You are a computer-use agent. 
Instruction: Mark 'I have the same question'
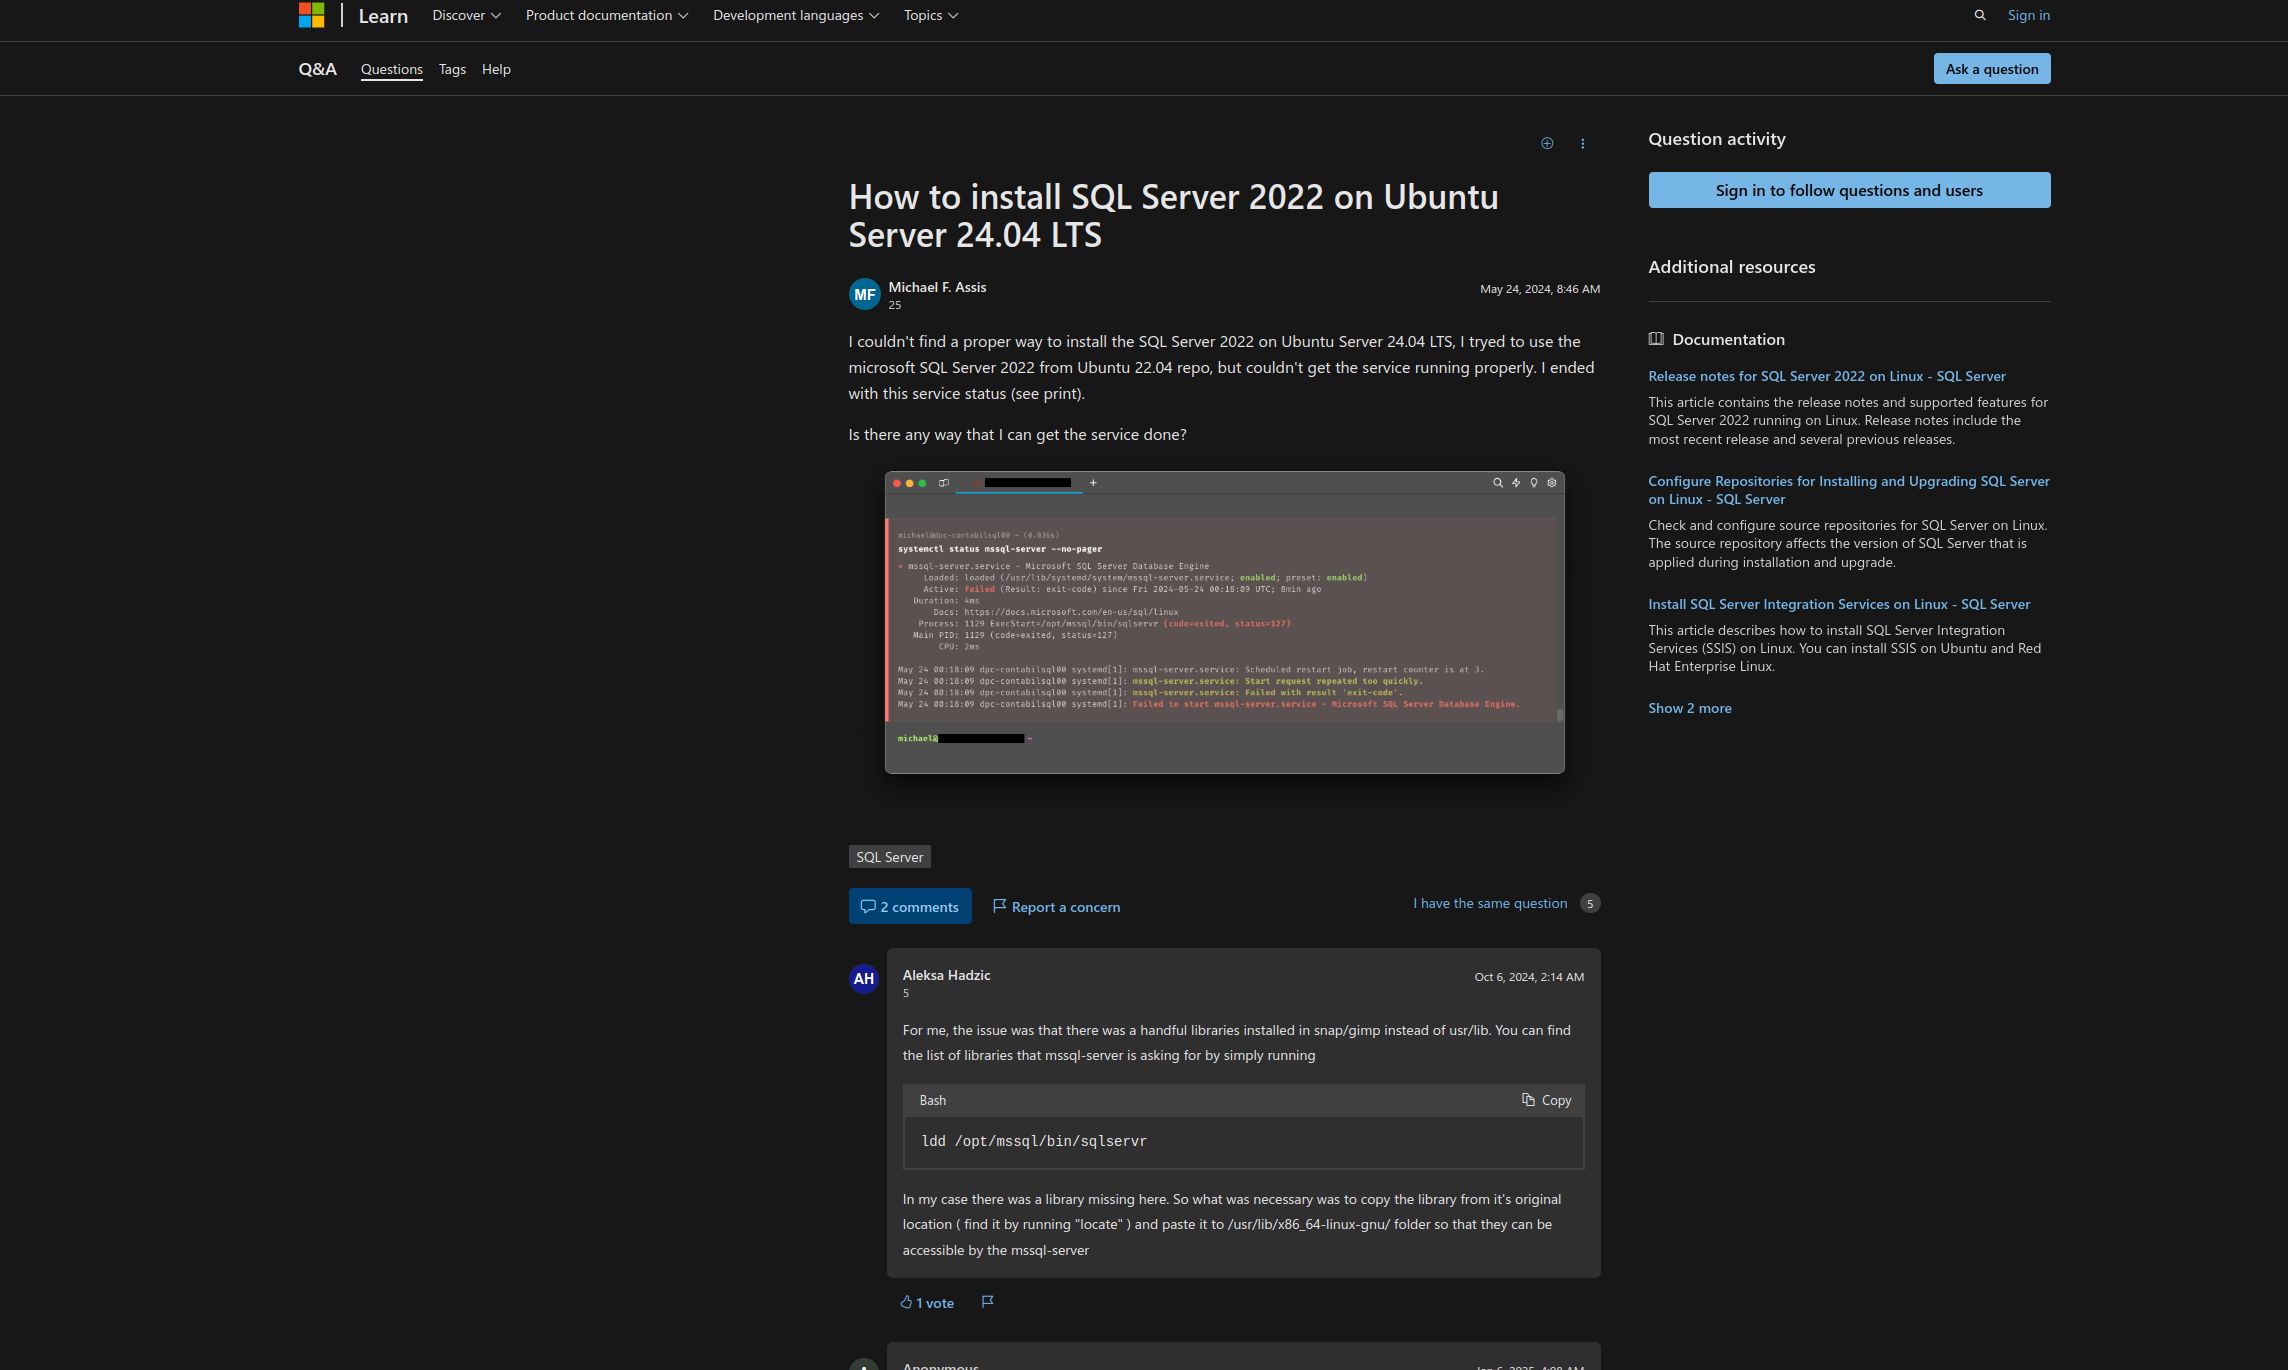click(x=1489, y=903)
